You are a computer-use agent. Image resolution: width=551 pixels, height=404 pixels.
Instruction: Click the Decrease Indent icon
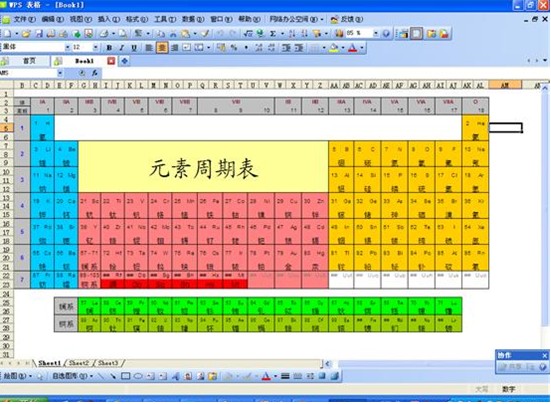coord(286,47)
